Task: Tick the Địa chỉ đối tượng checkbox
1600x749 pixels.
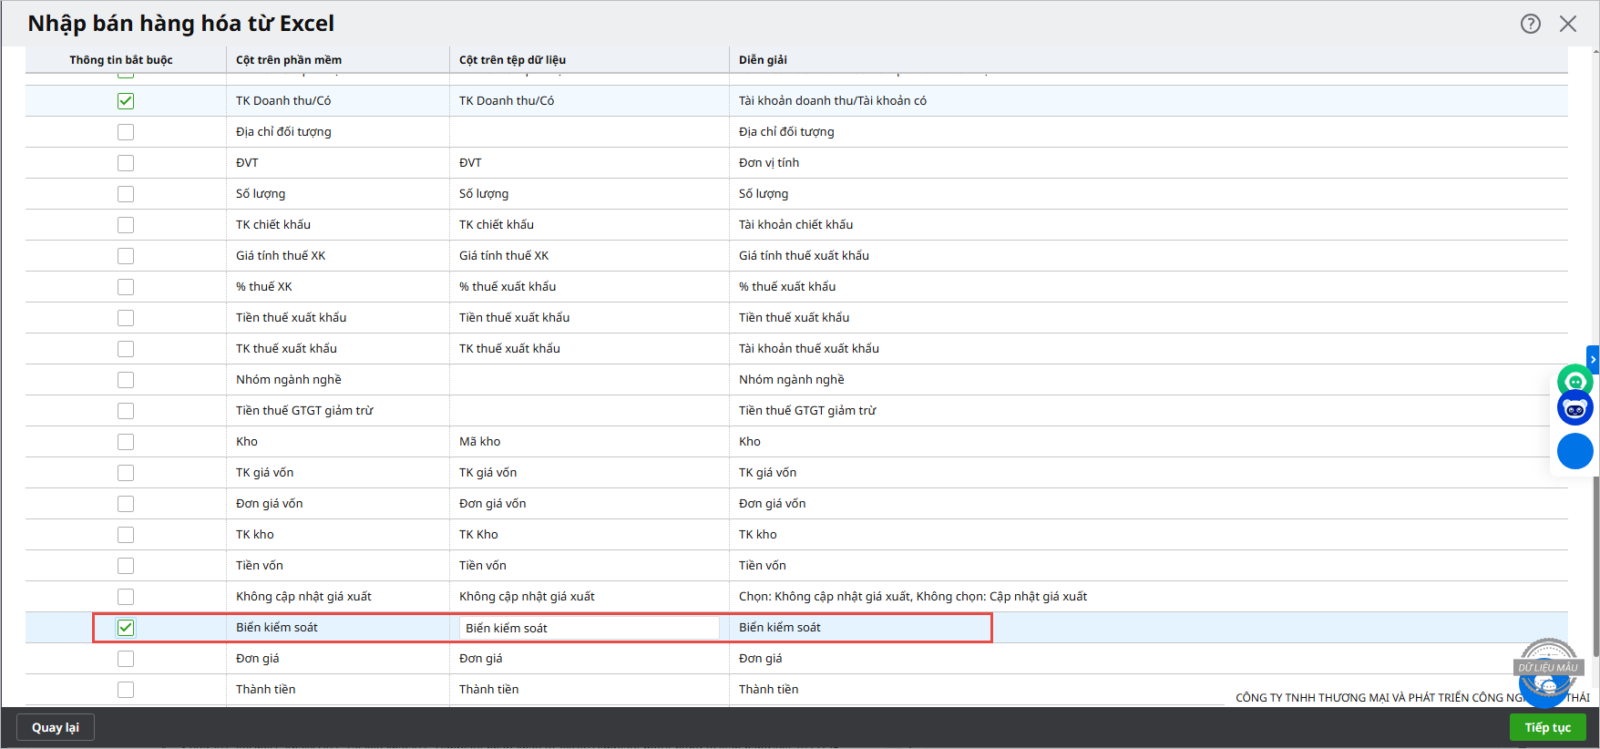Action: point(125,132)
